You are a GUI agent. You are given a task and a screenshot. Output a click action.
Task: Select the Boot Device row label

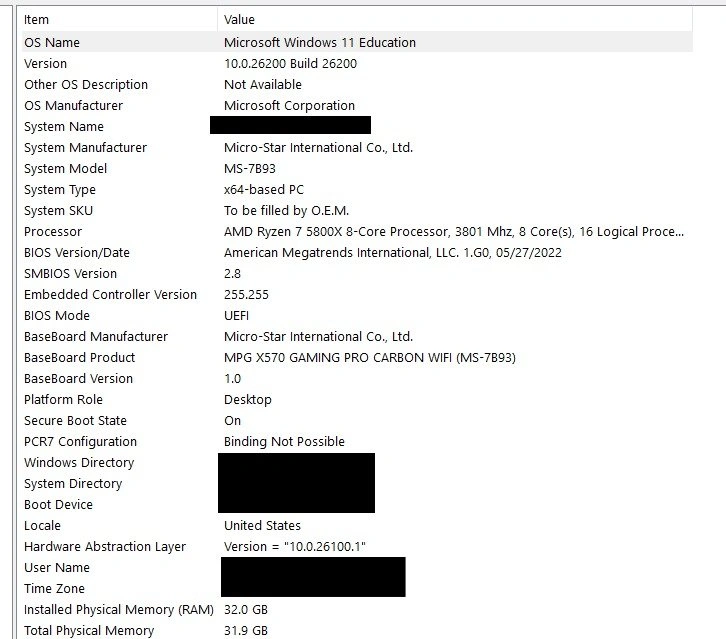58,505
